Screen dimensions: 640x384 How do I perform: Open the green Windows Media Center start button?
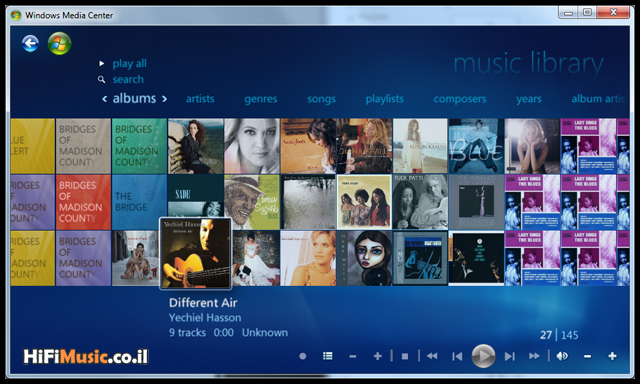60,43
